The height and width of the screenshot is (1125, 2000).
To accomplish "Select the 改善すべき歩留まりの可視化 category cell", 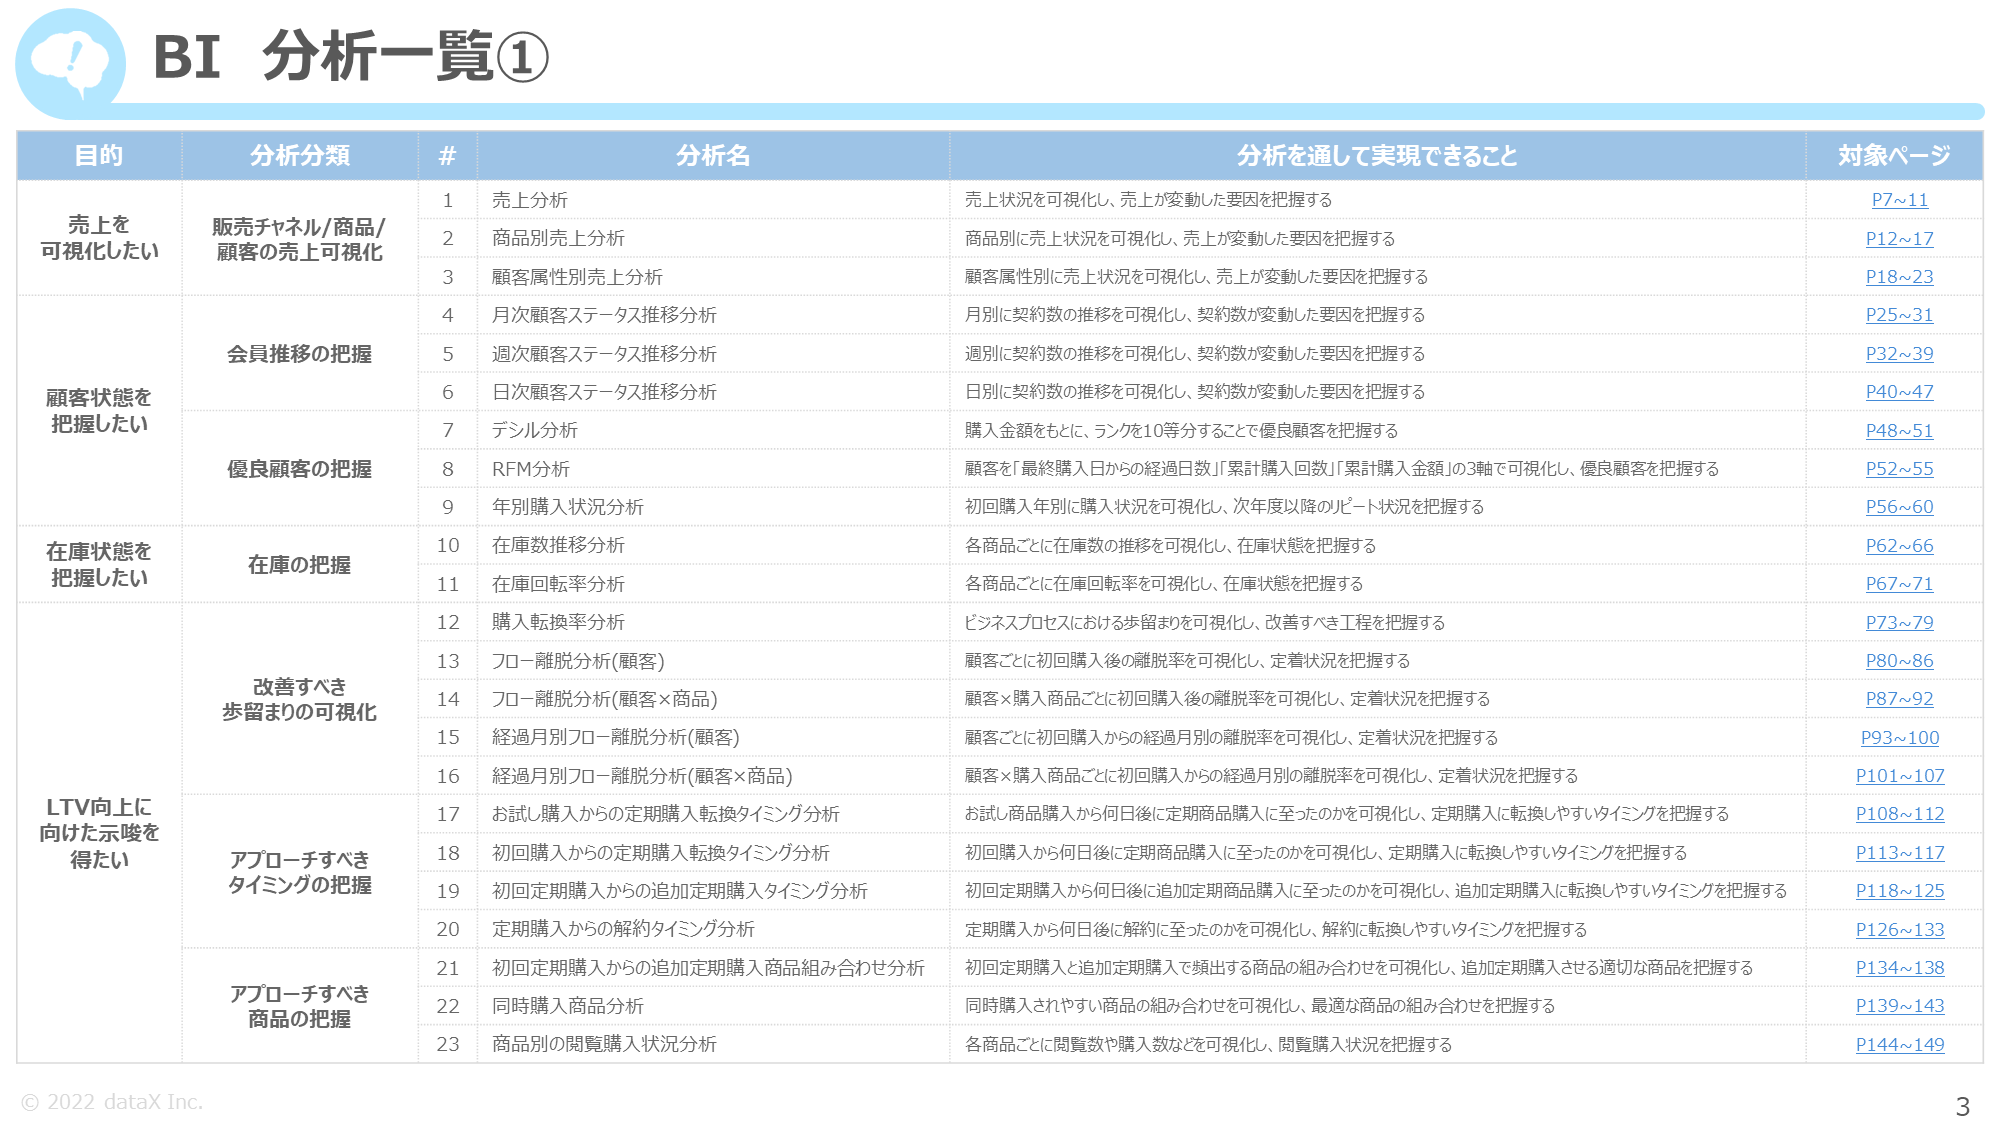I will tap(300, 699).
